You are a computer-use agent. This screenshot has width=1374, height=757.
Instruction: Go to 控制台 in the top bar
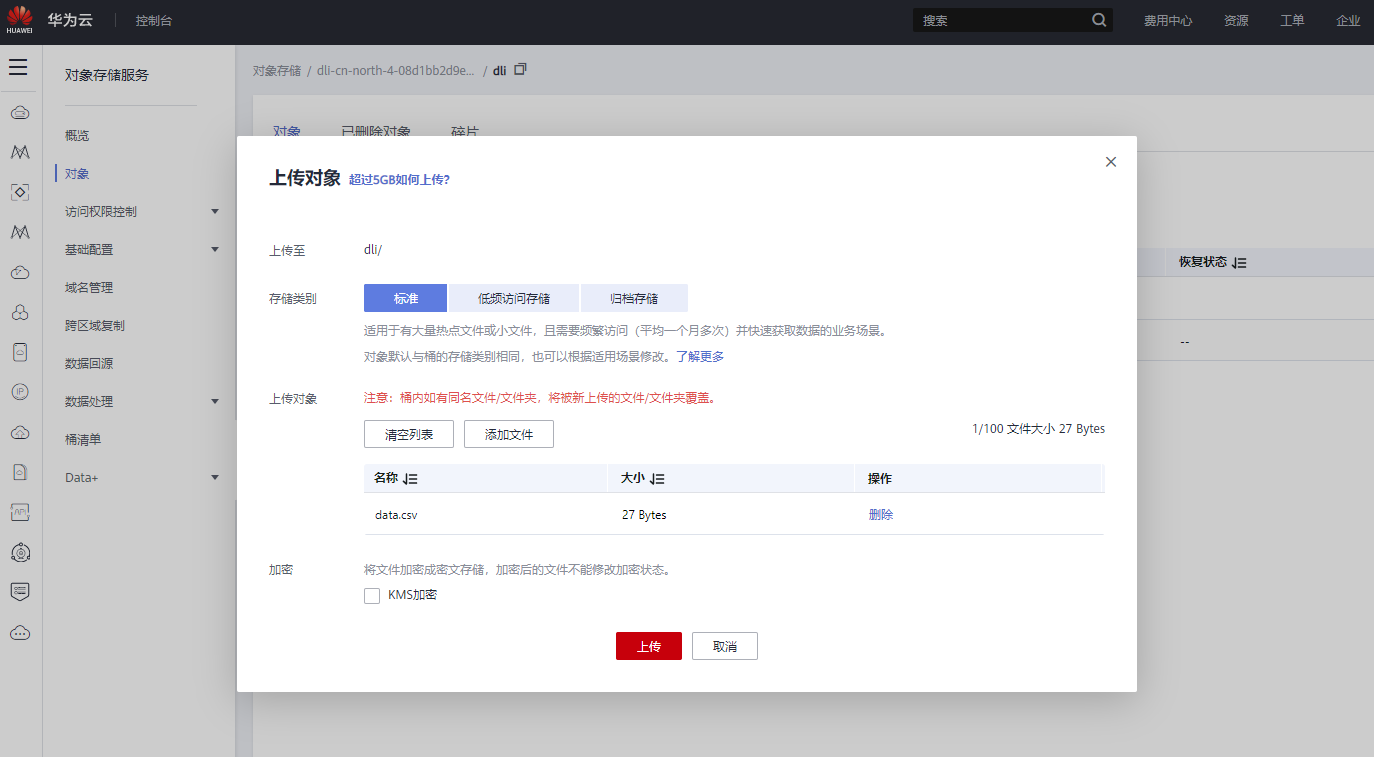coord(154,20)
